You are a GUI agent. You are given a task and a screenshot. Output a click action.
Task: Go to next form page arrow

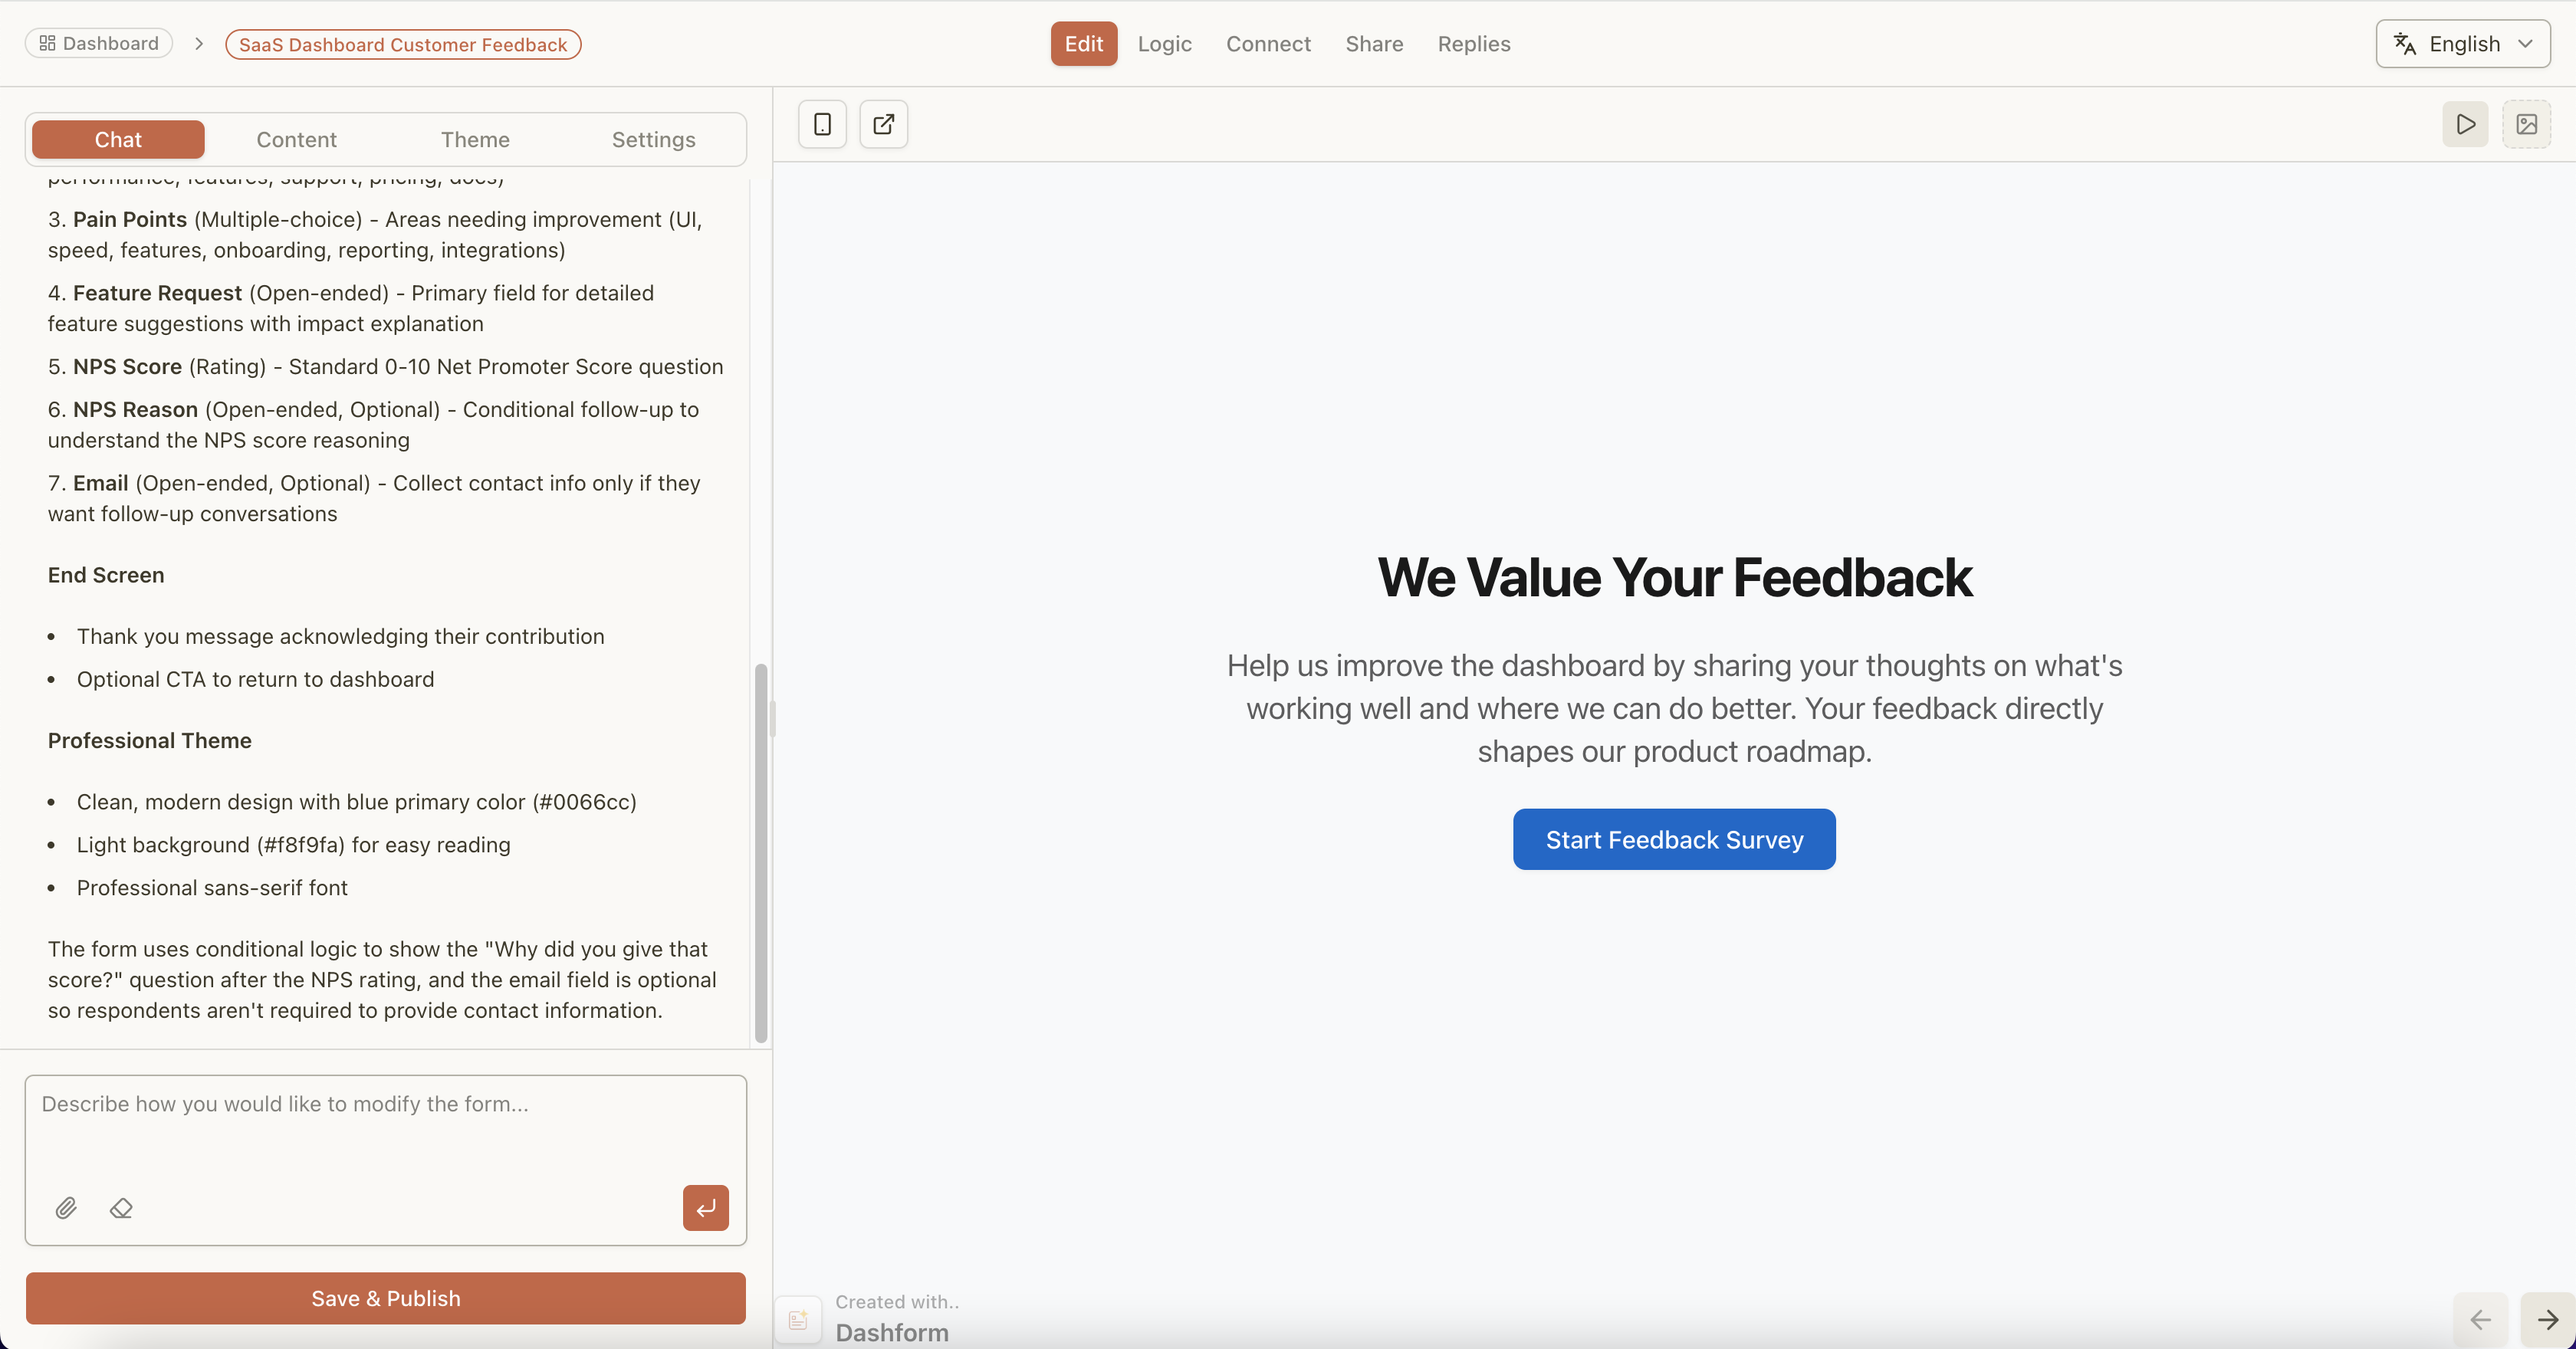pyautogui.click(x=2547, y=1320)
